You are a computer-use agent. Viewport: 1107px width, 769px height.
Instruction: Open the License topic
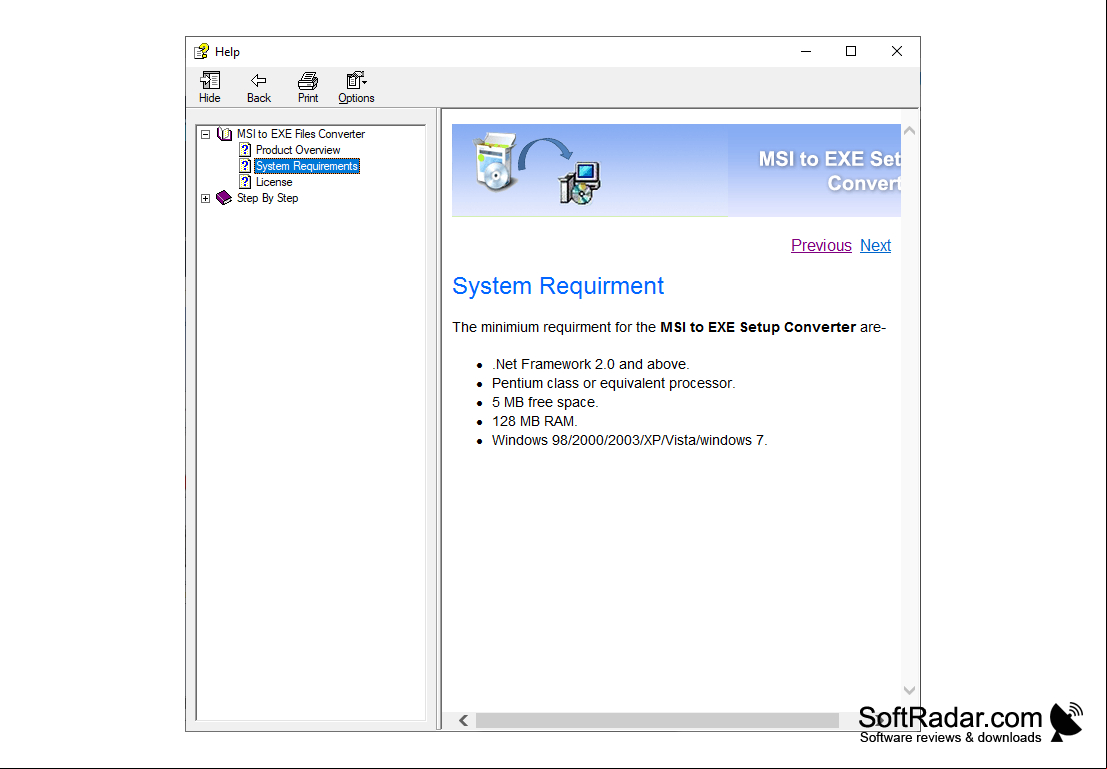tap(274, 182)
